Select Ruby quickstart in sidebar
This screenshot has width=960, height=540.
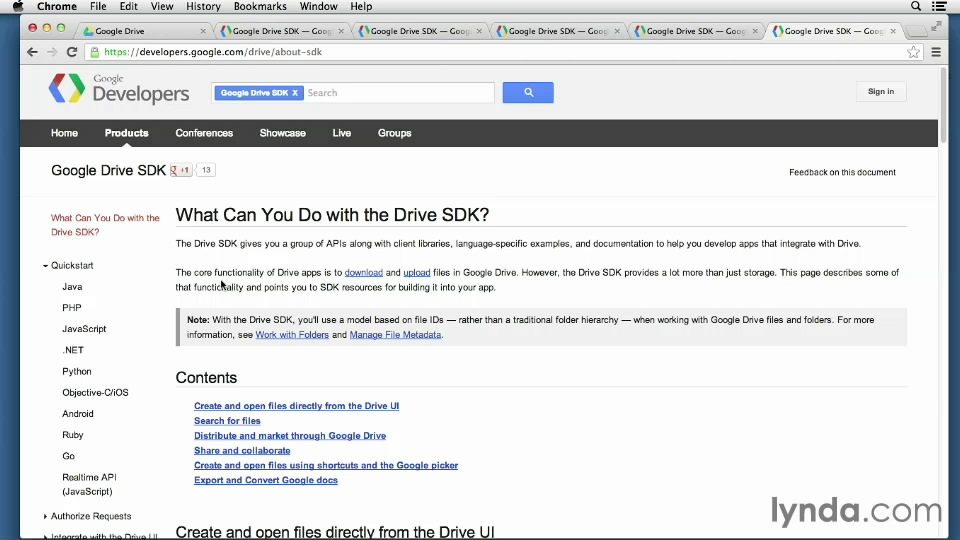72,435
